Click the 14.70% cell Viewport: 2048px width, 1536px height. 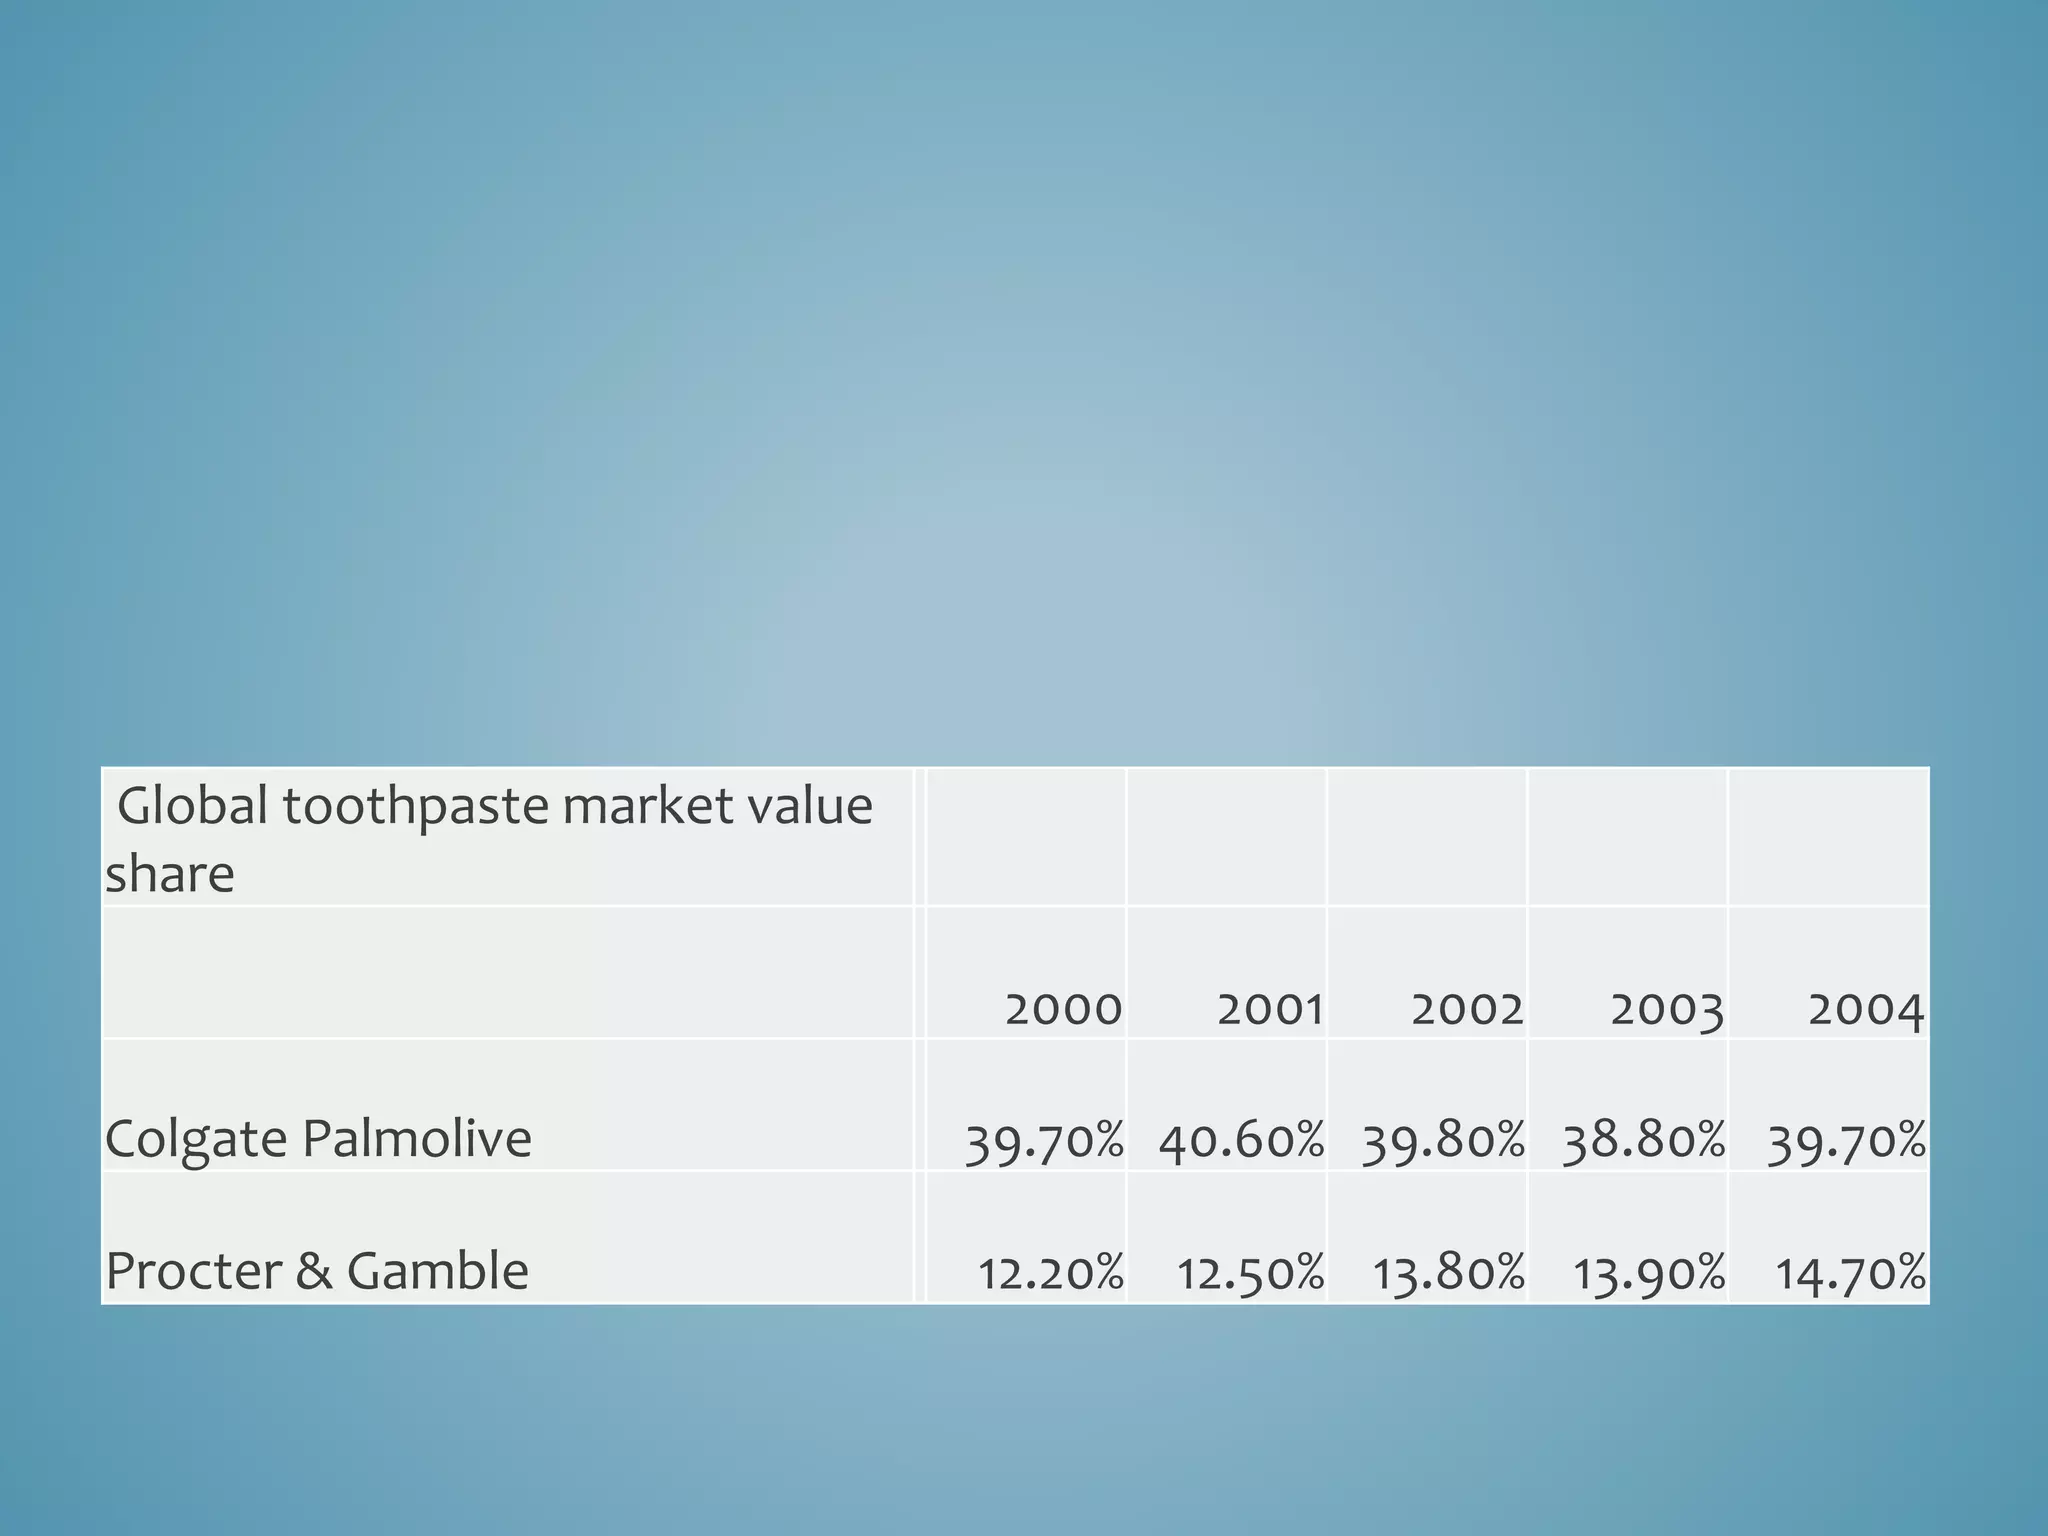(x=1828, y=1238)
